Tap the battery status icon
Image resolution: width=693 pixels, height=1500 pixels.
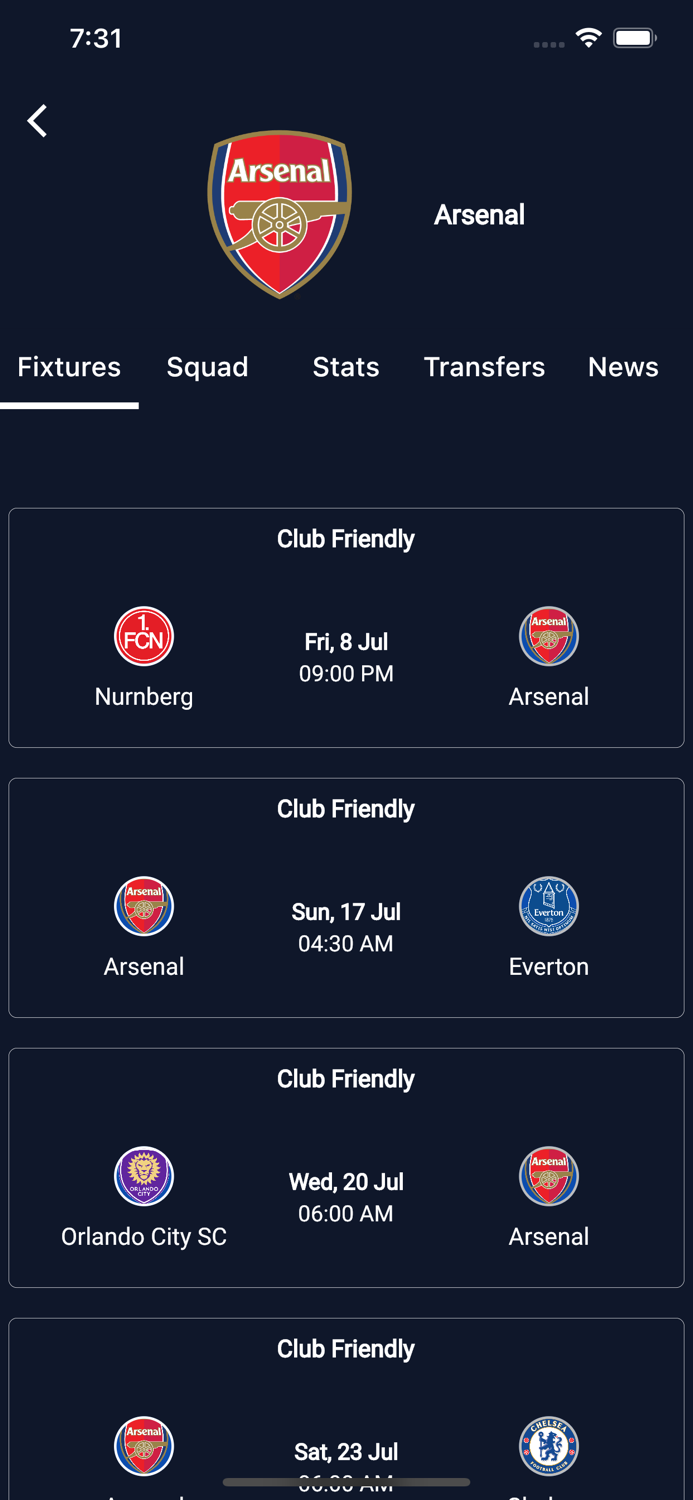[635, 39]
